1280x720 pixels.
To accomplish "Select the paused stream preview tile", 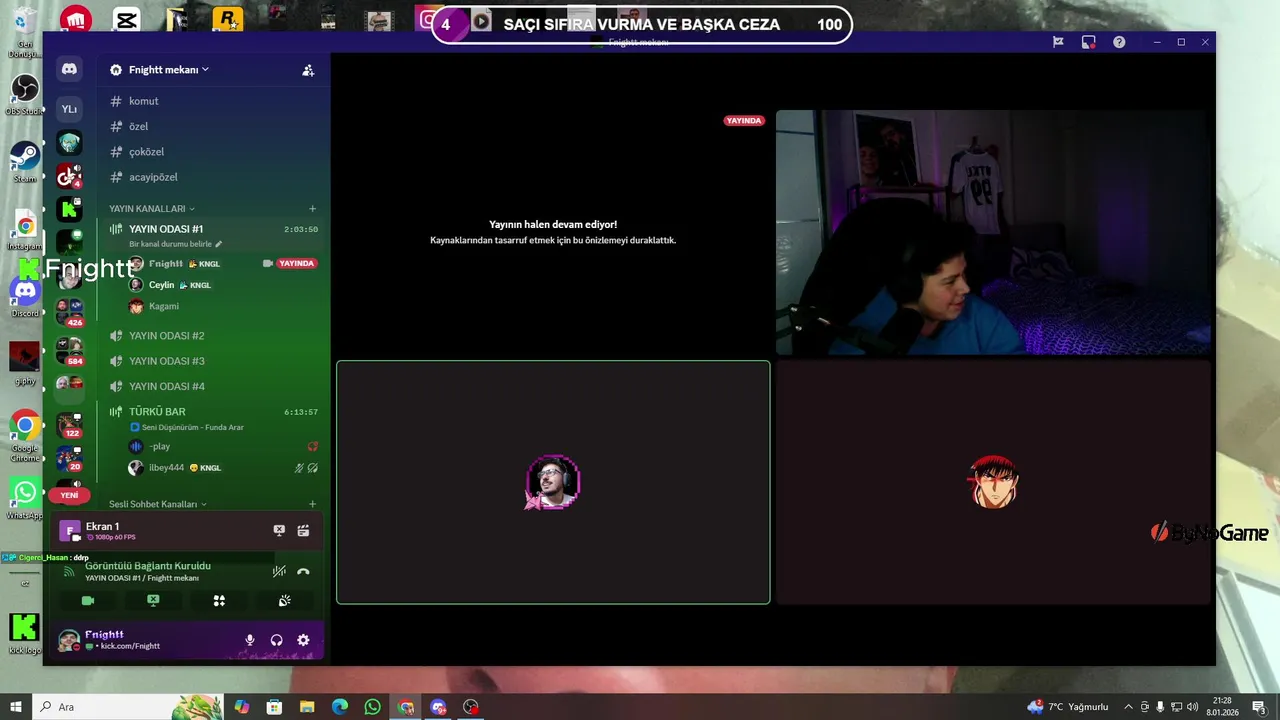I will click(x=553, y=232).
